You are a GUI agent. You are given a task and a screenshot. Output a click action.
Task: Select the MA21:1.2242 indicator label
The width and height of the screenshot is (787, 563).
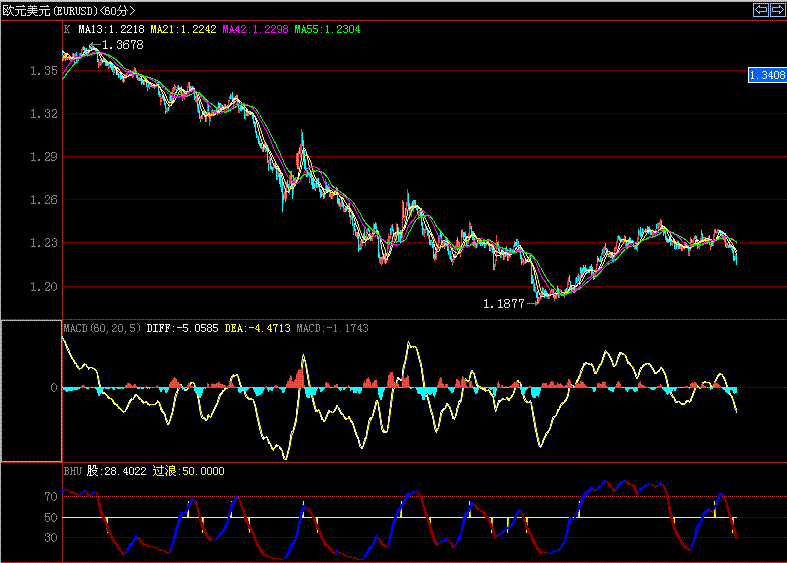(x=183, y=30)
